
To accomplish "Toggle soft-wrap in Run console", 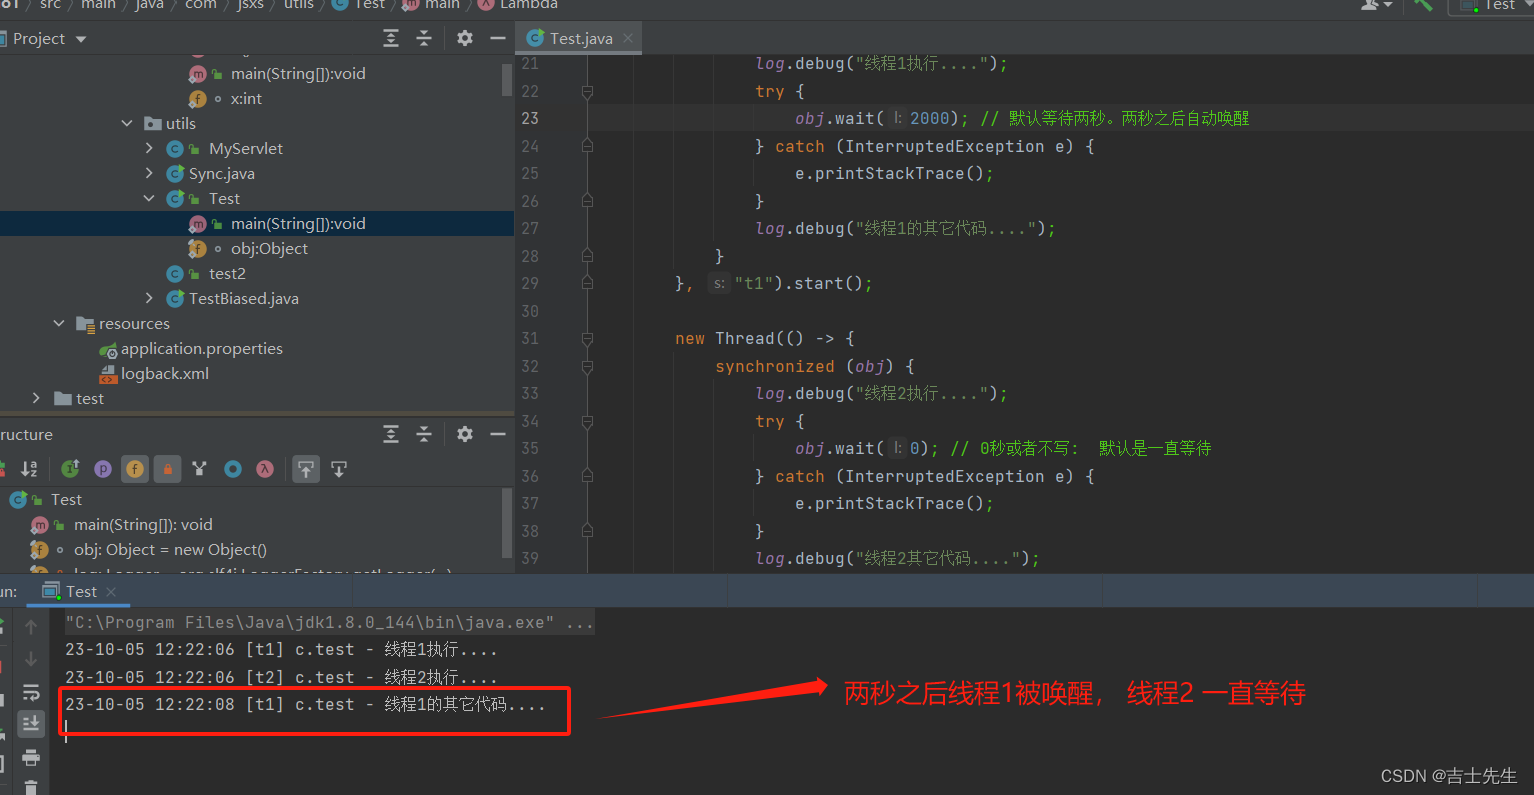I will click(31, 691).
